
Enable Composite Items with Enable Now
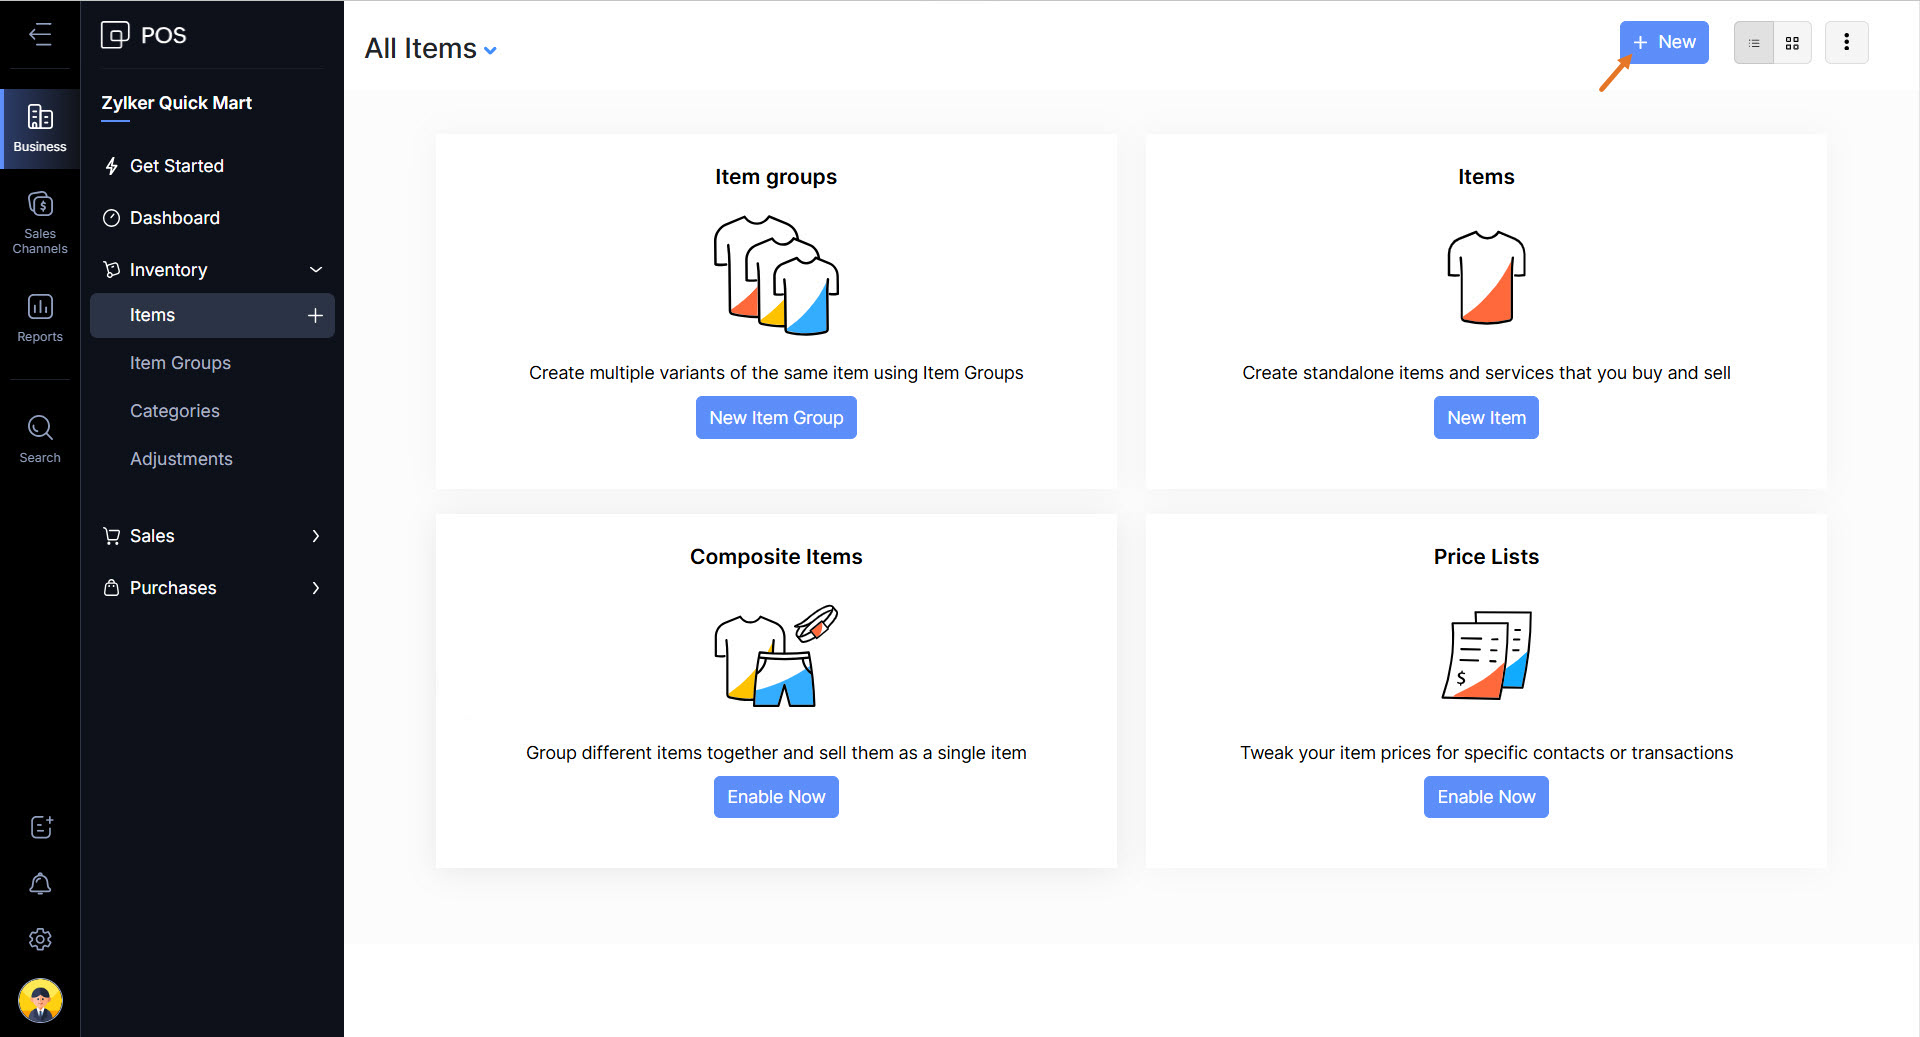(x=776, y=797)
